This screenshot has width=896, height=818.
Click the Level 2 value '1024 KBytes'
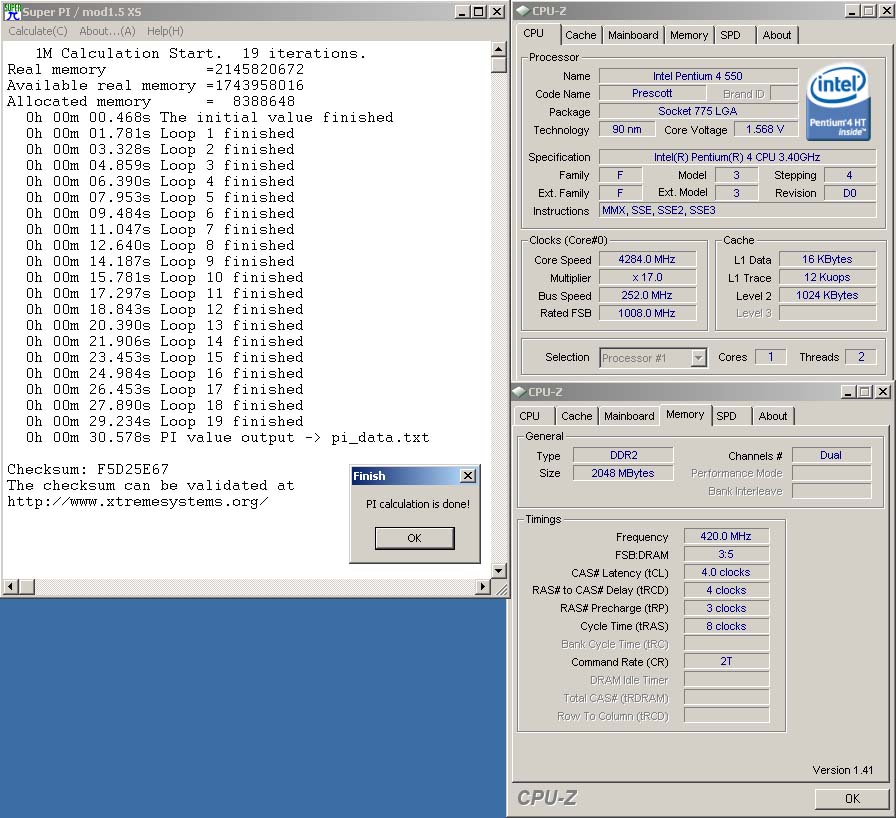coord(827,295)
